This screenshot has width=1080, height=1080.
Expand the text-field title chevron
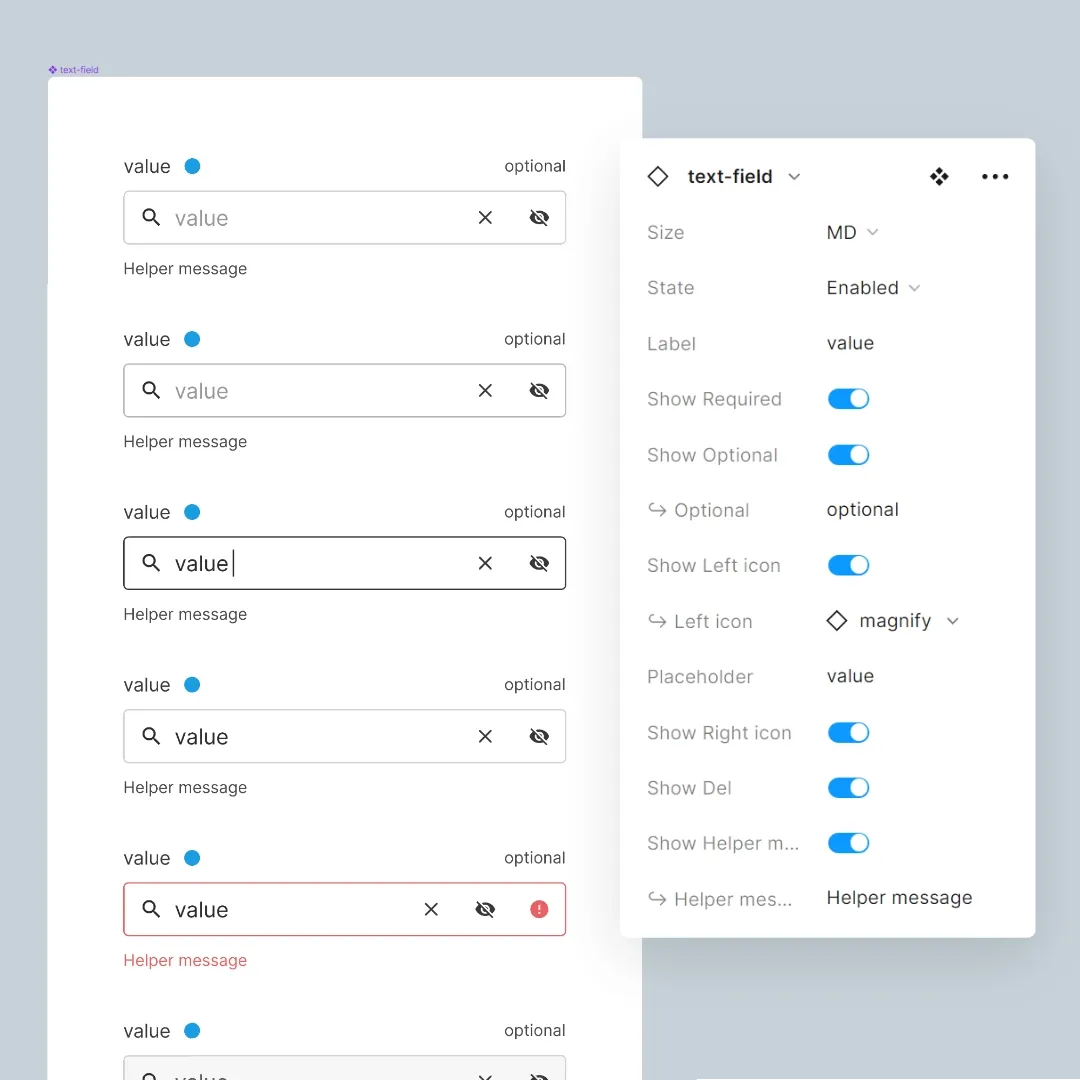pyautogui.click(x=794, y=177)
